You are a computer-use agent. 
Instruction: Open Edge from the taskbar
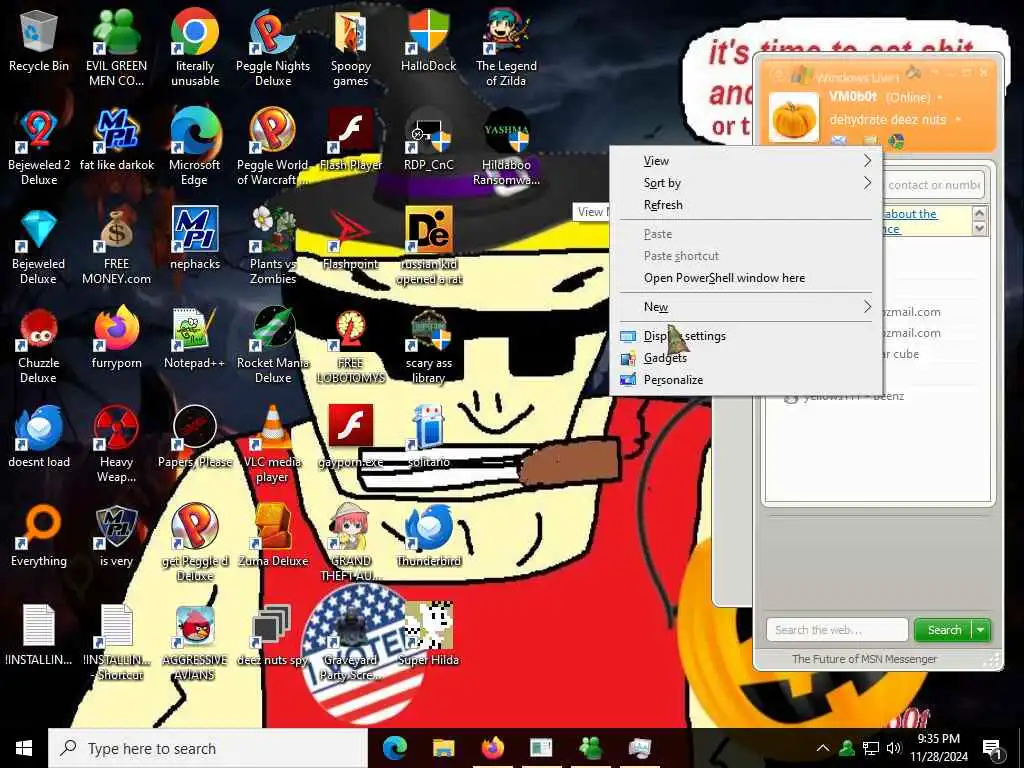pyautogui.click(x=395, y=748)
